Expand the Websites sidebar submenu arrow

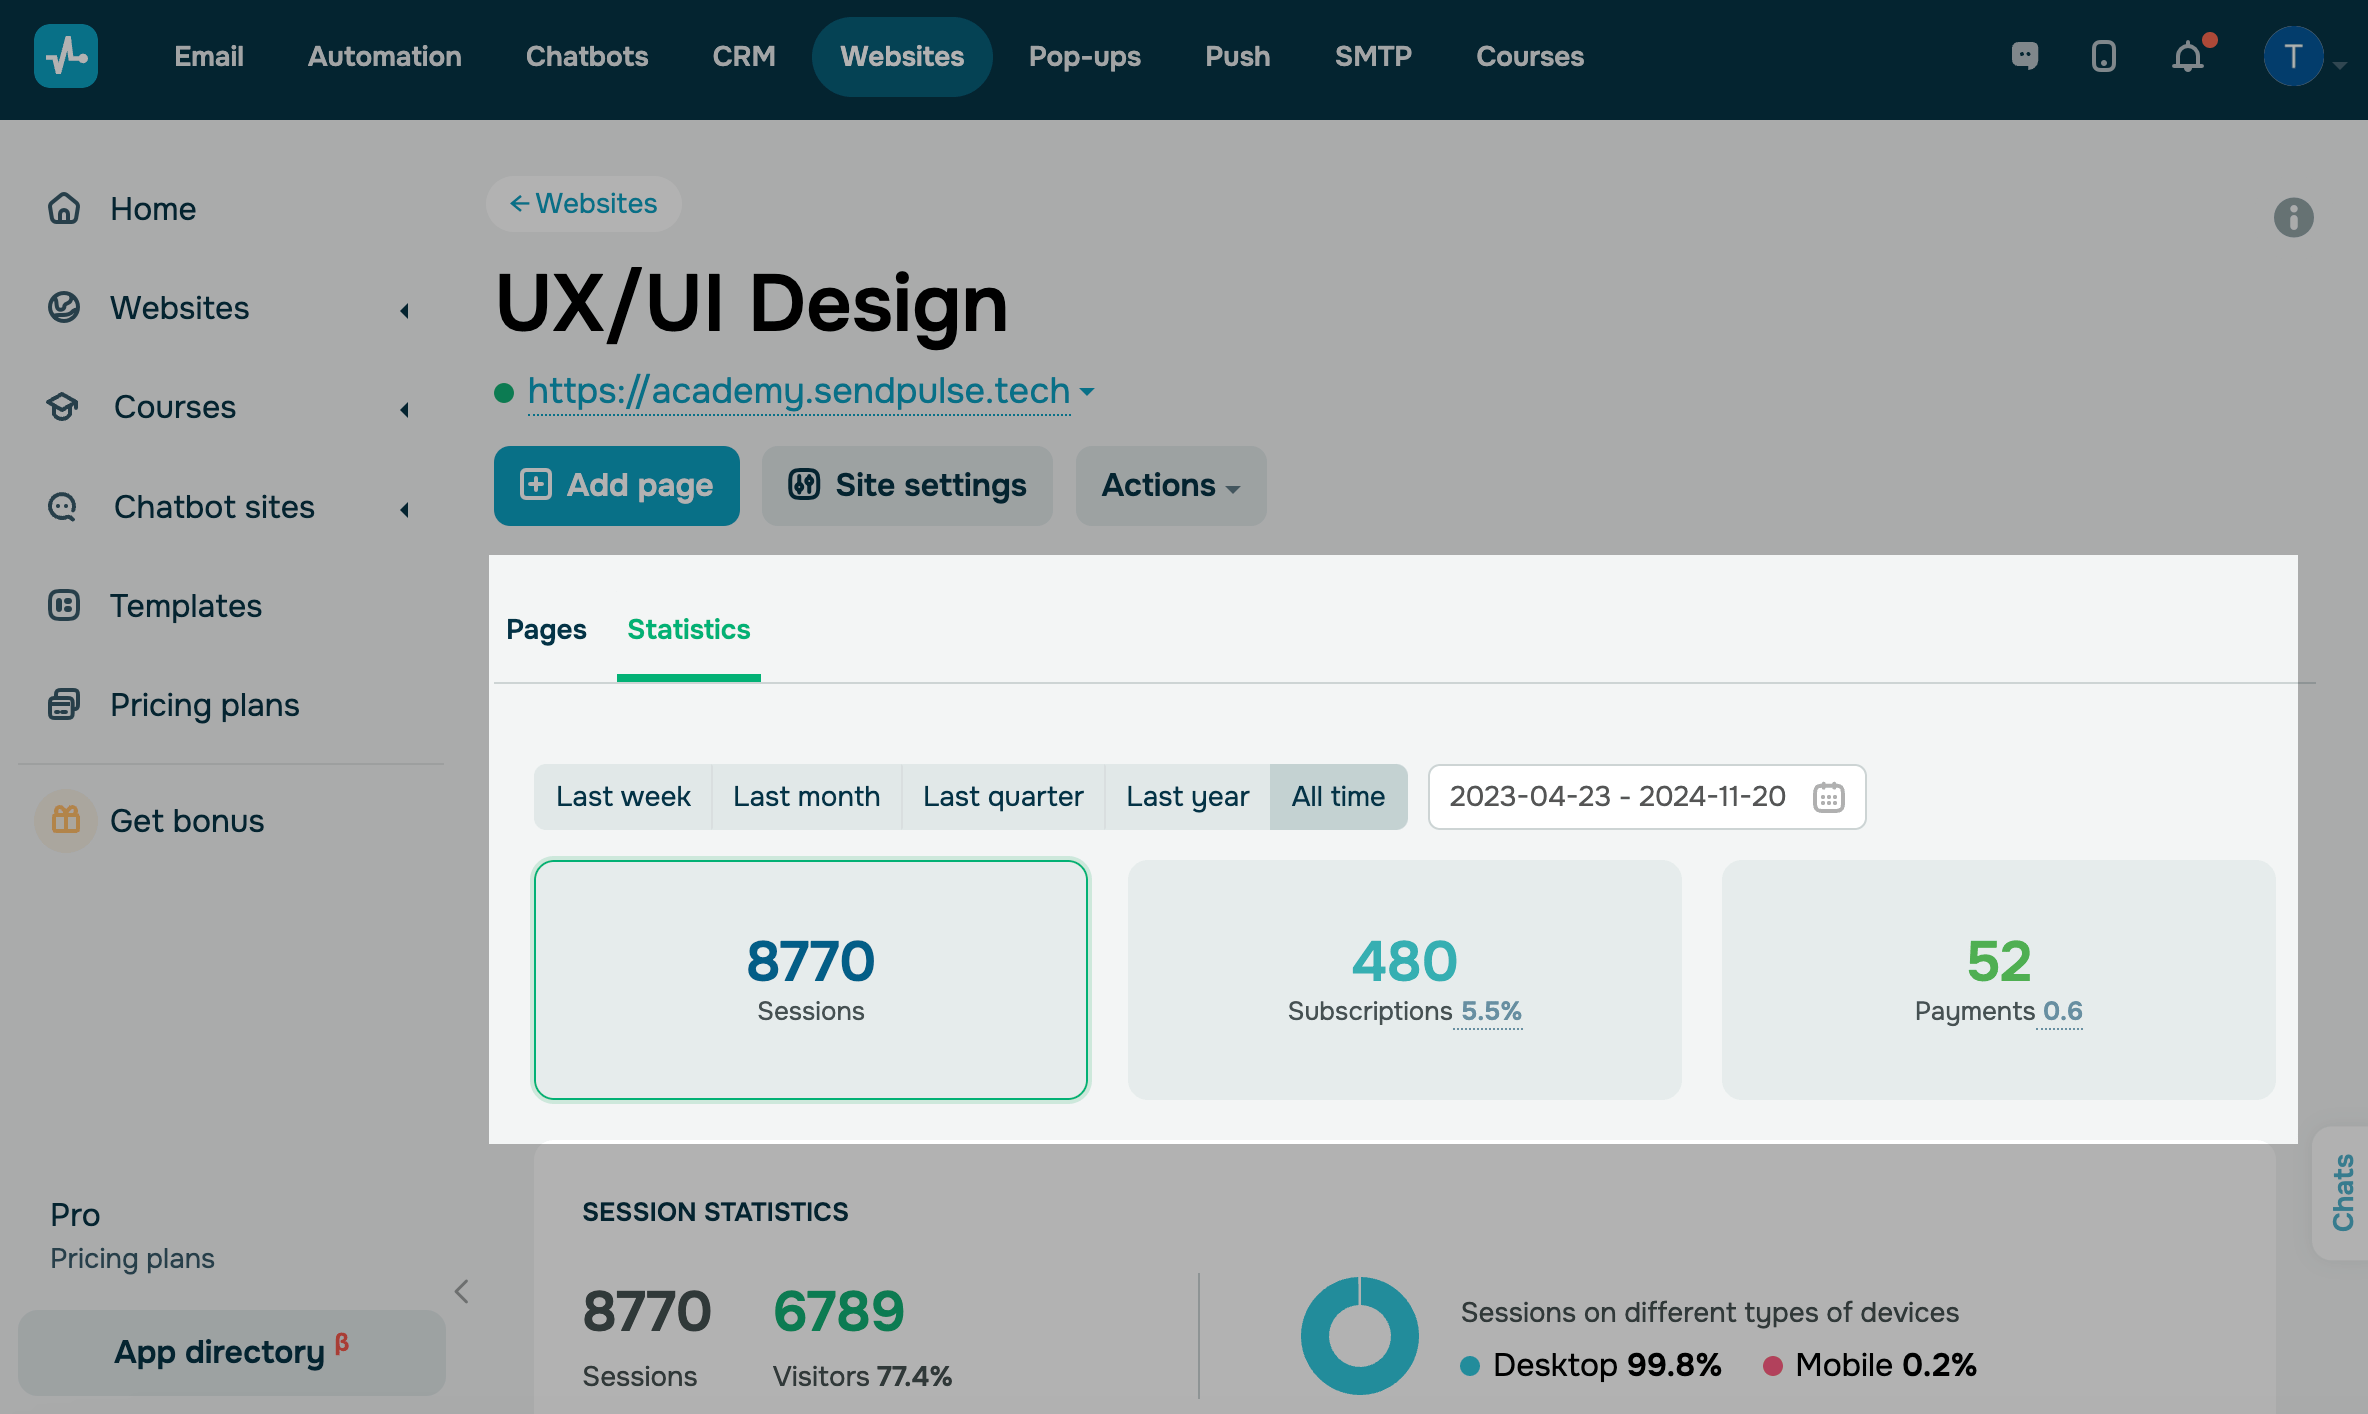point(405,310)
